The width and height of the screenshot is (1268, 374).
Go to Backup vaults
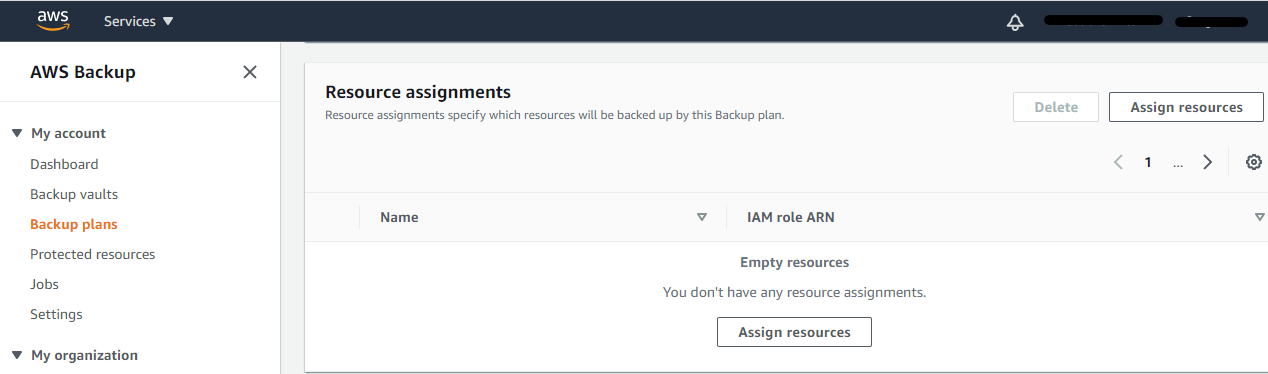(74, 194)
